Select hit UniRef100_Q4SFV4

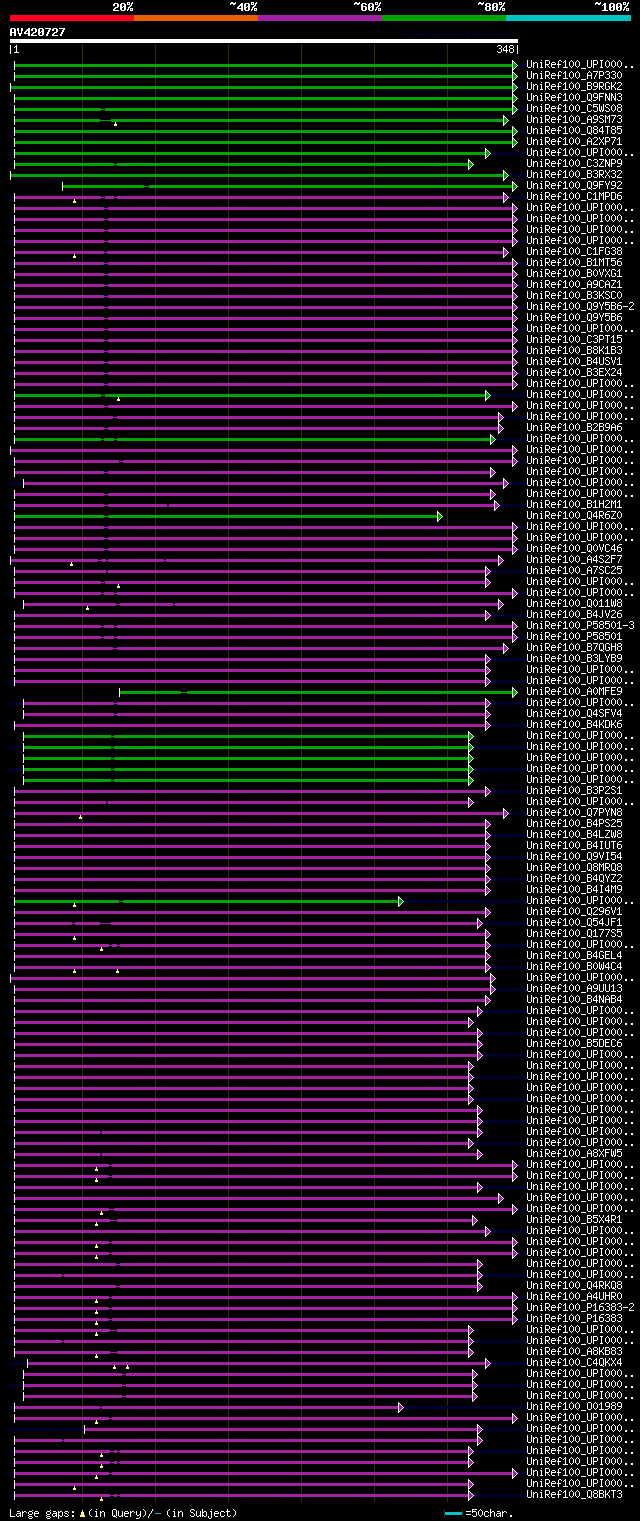[x=574, y=713]
